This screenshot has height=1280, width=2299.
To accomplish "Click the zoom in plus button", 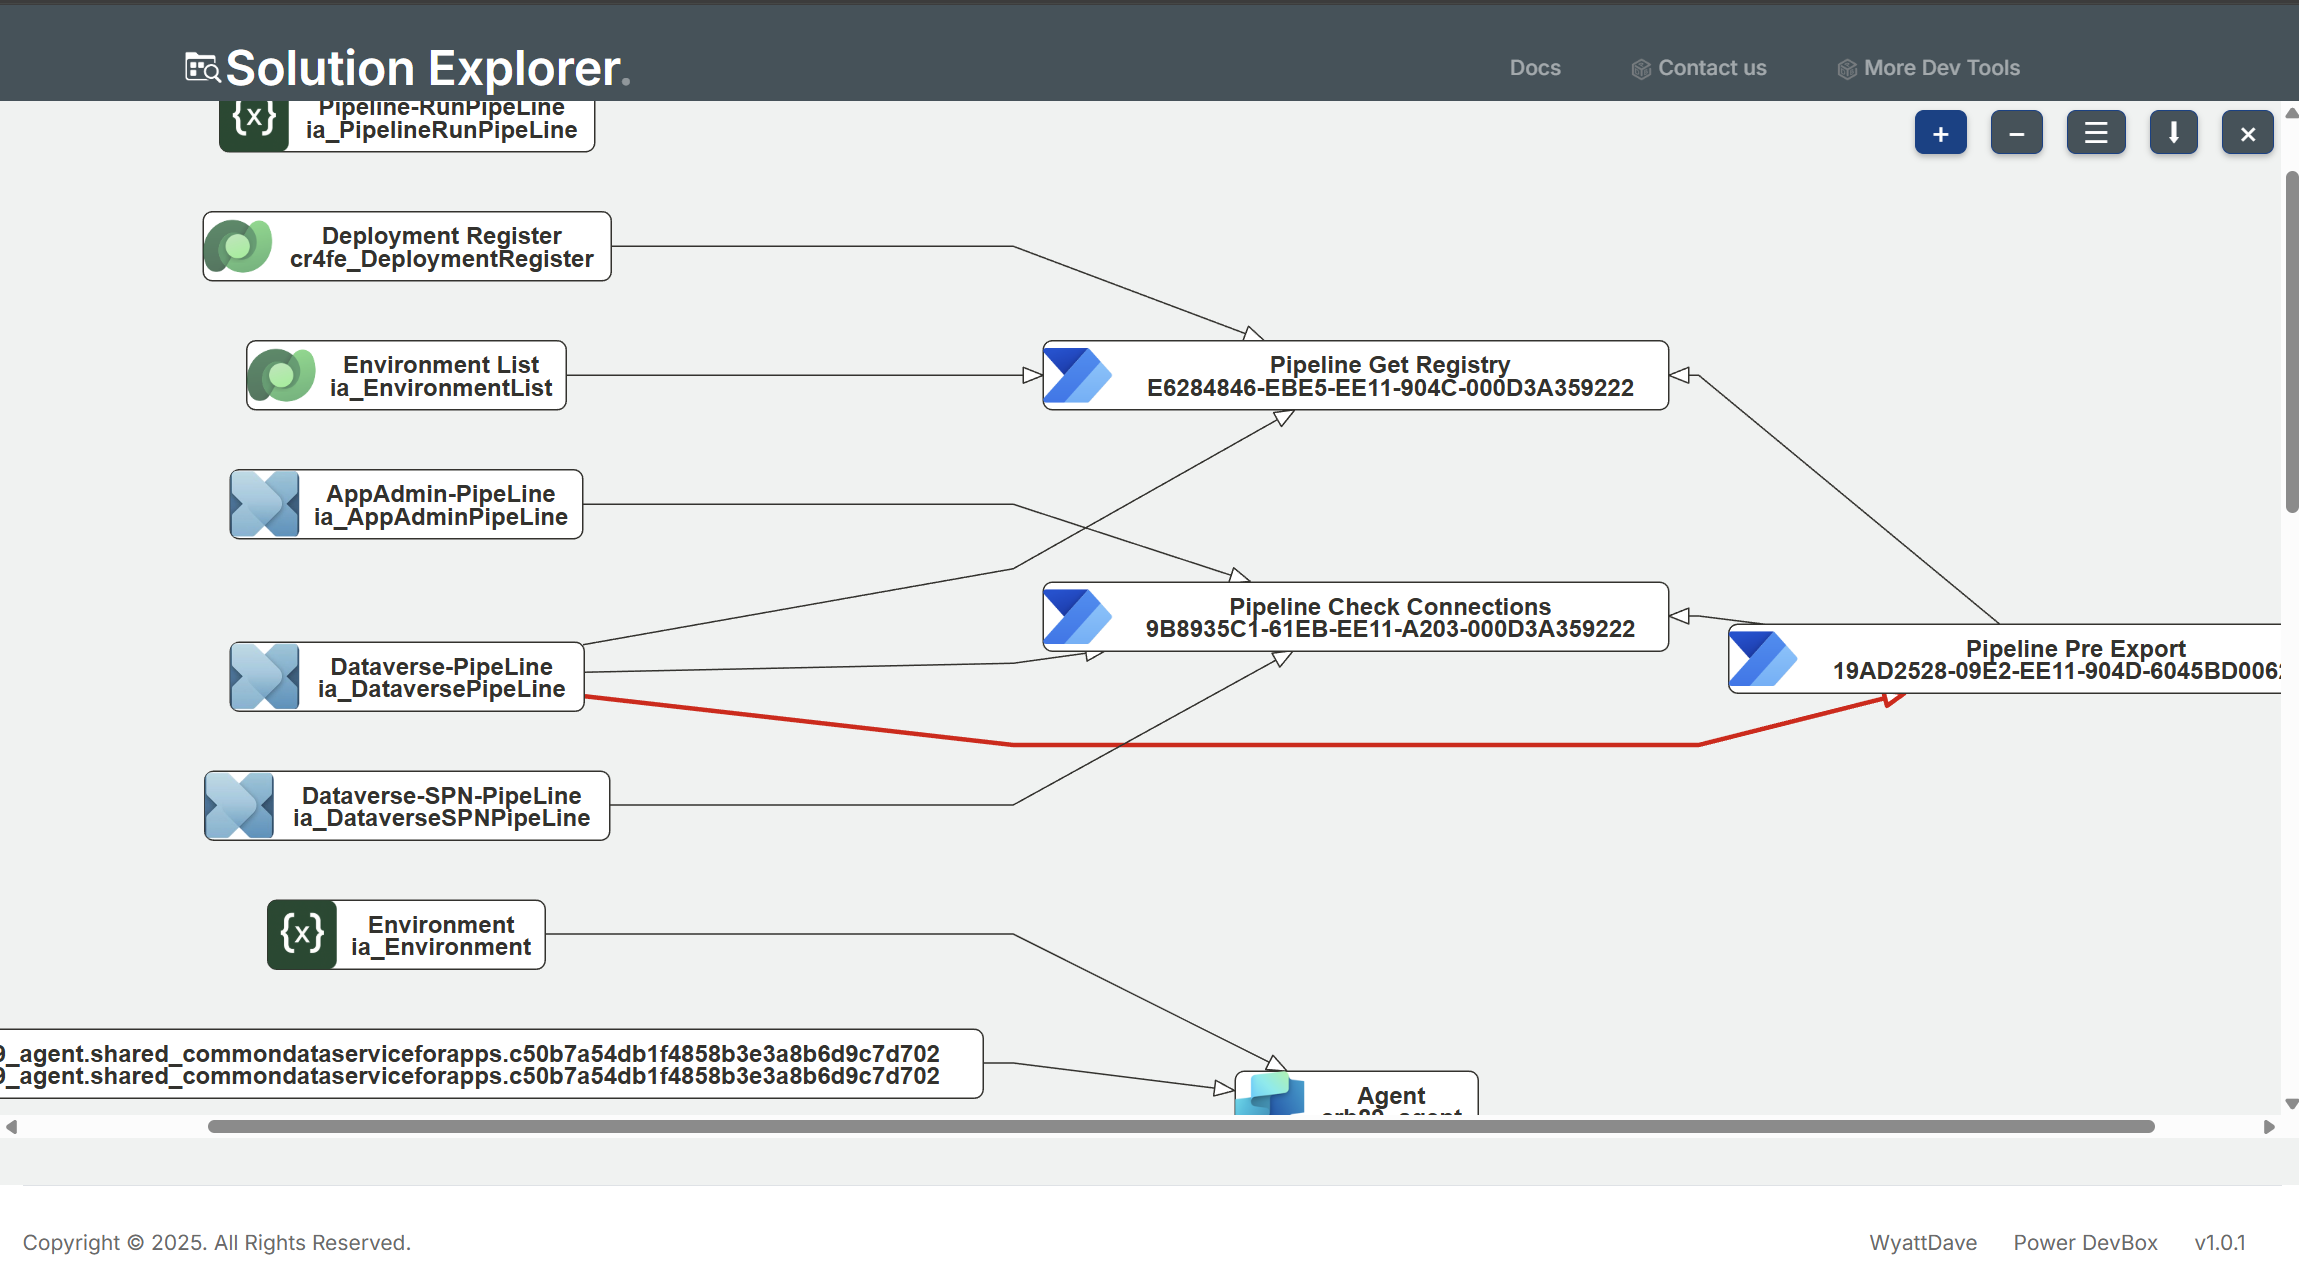I will [x=1940, y=133].
